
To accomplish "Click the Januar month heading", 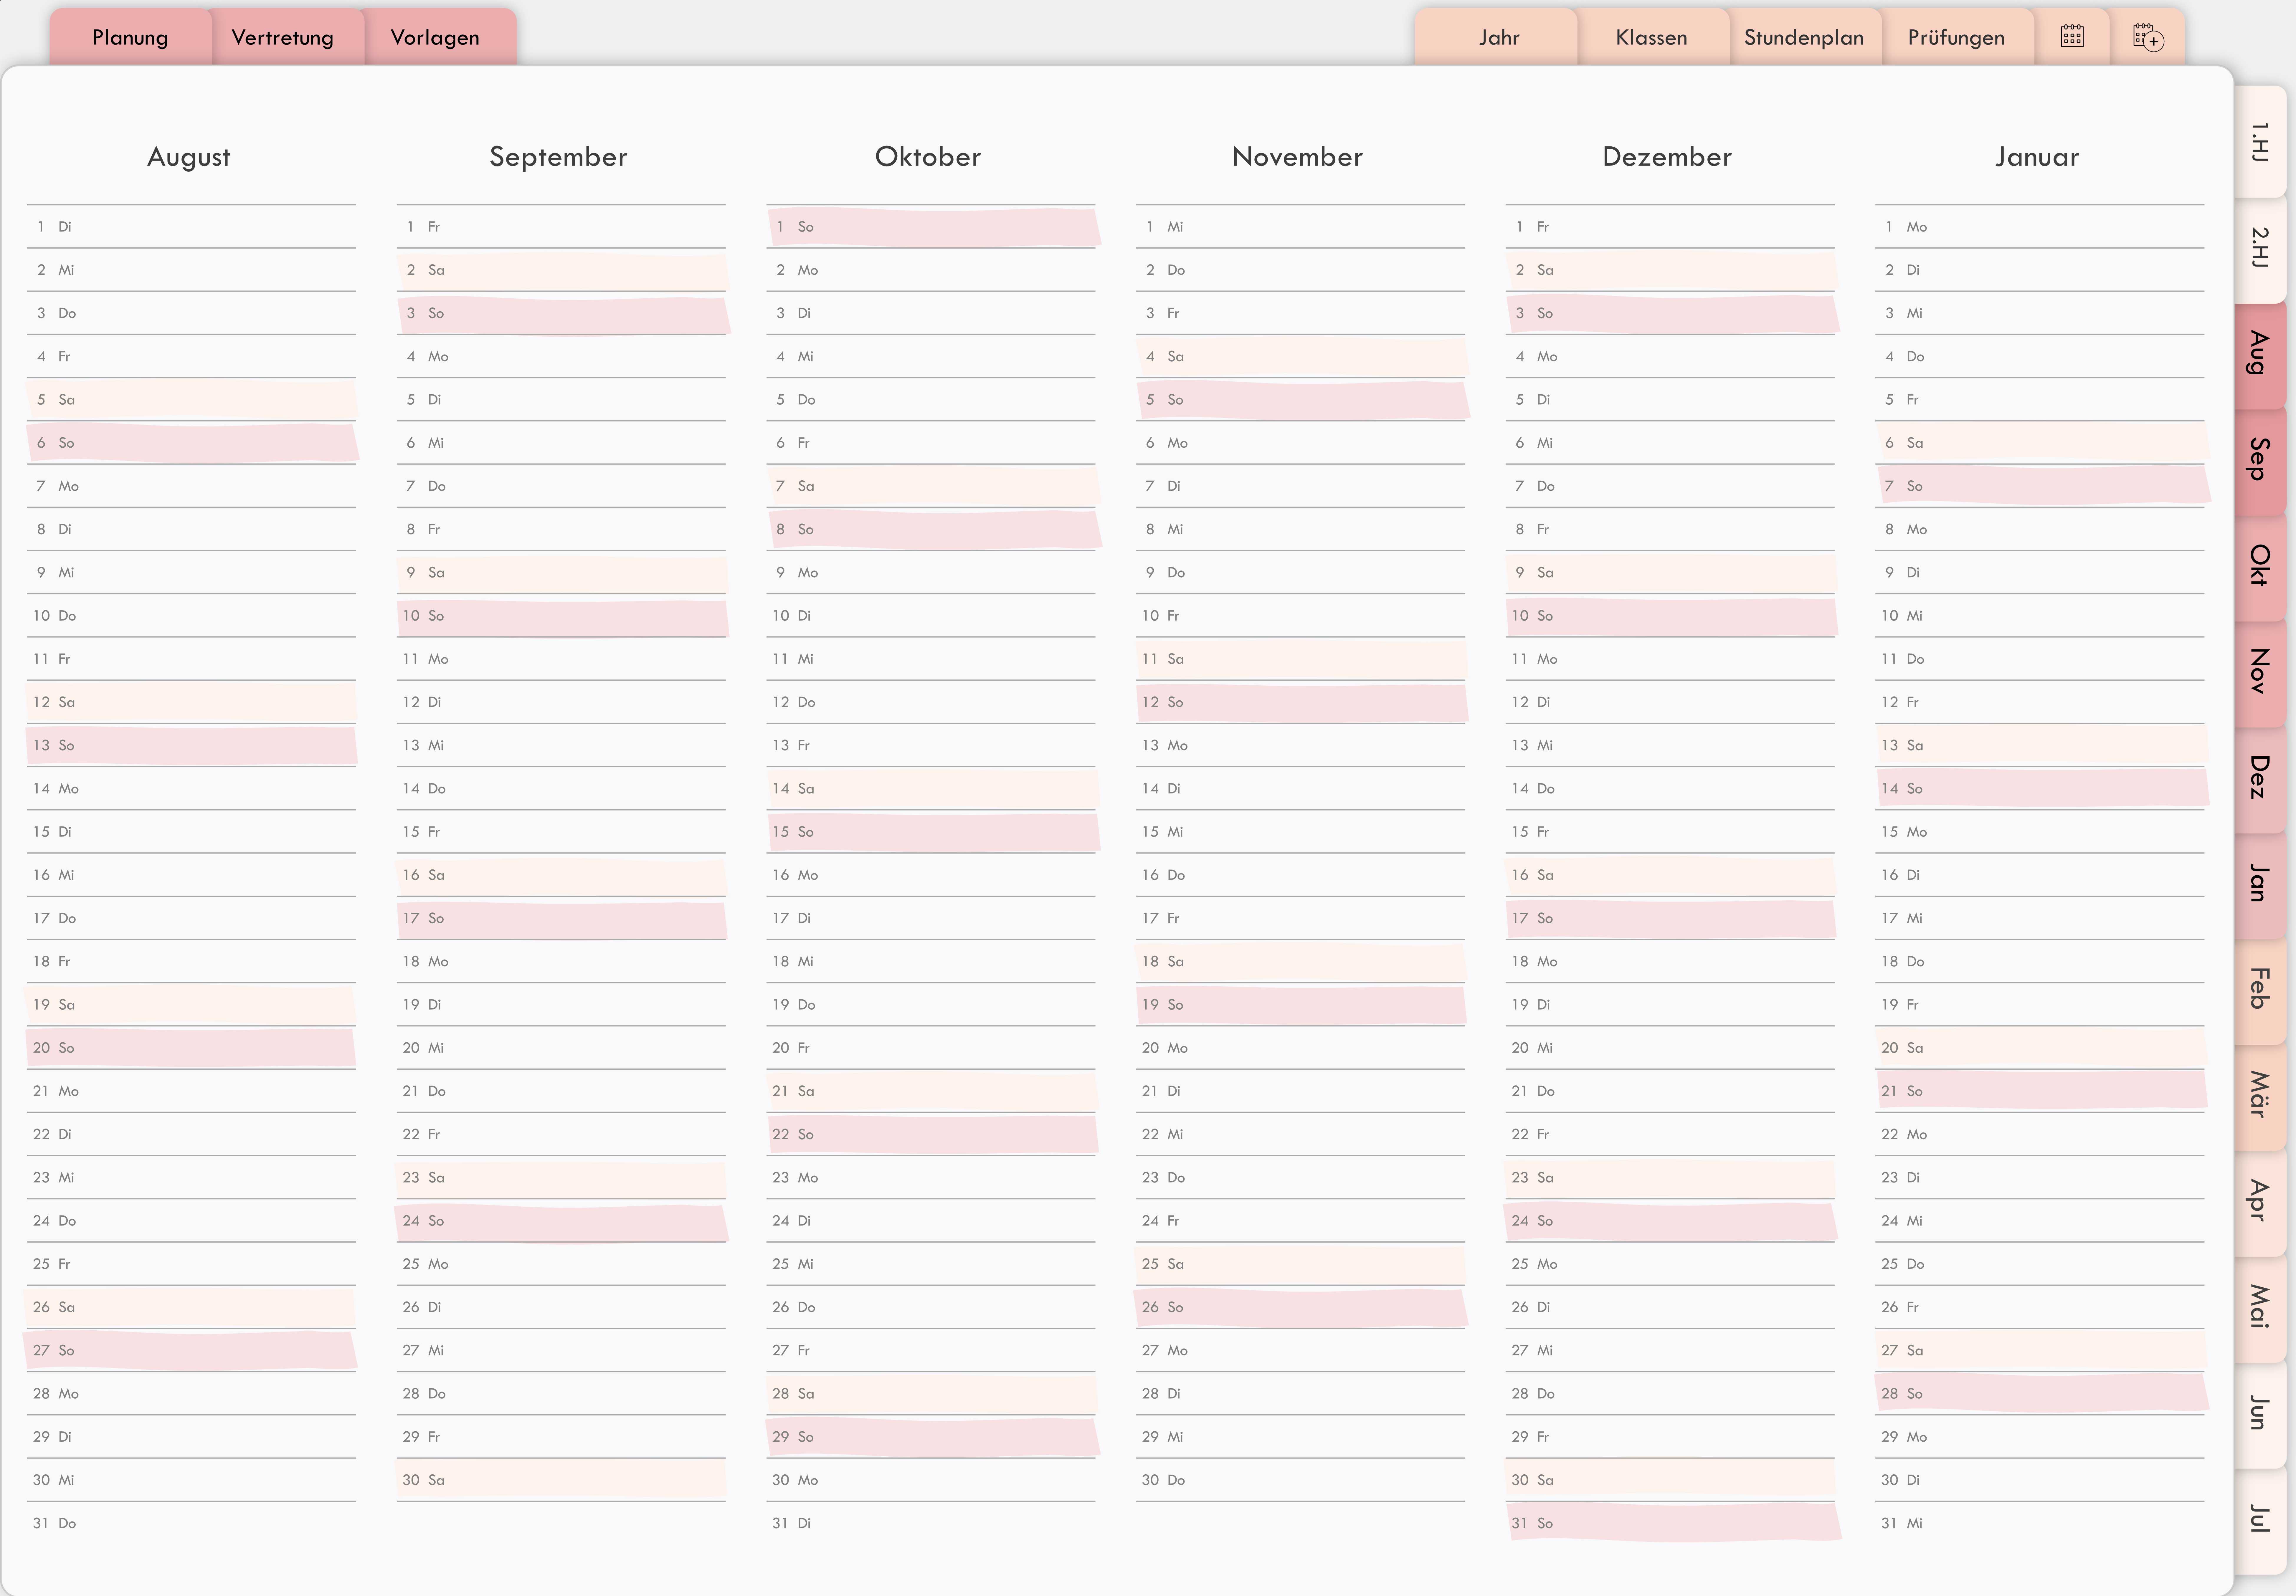I will [x=2037, y=157].
